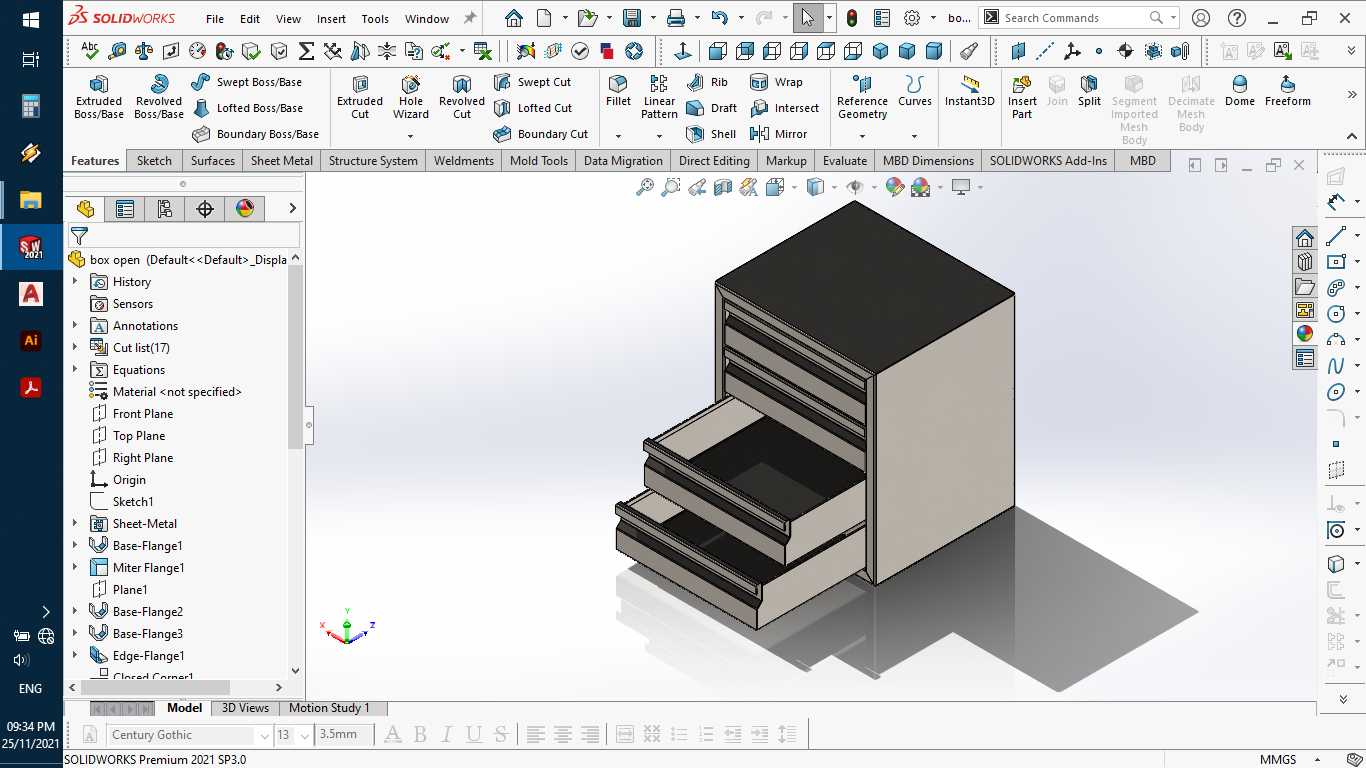Click the feature tree horizontal scrollbar

(x=155, y=688)
